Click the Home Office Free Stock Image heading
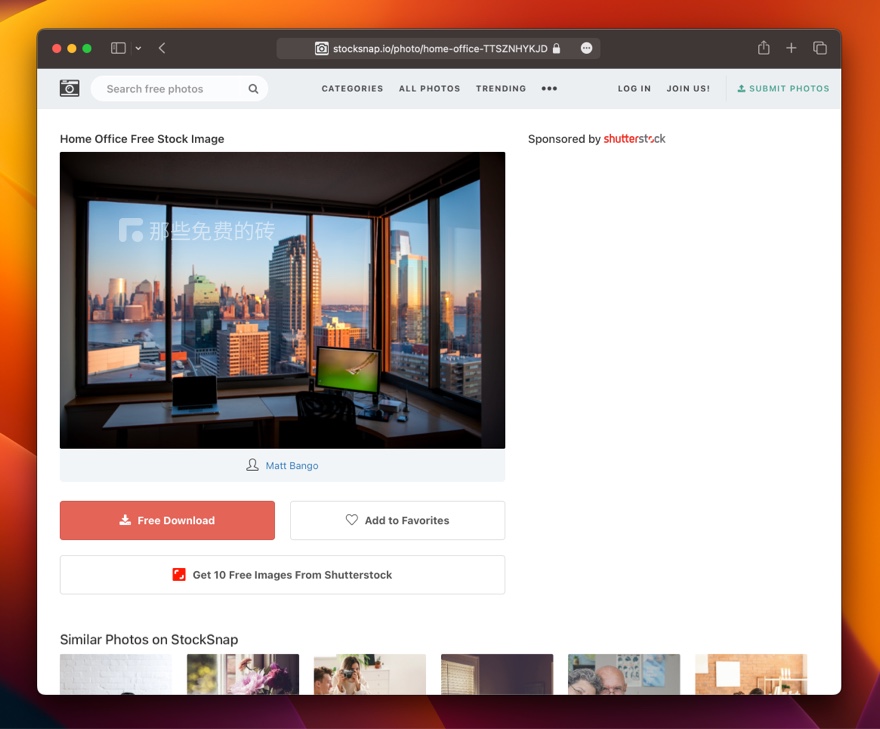 point(142,139)
